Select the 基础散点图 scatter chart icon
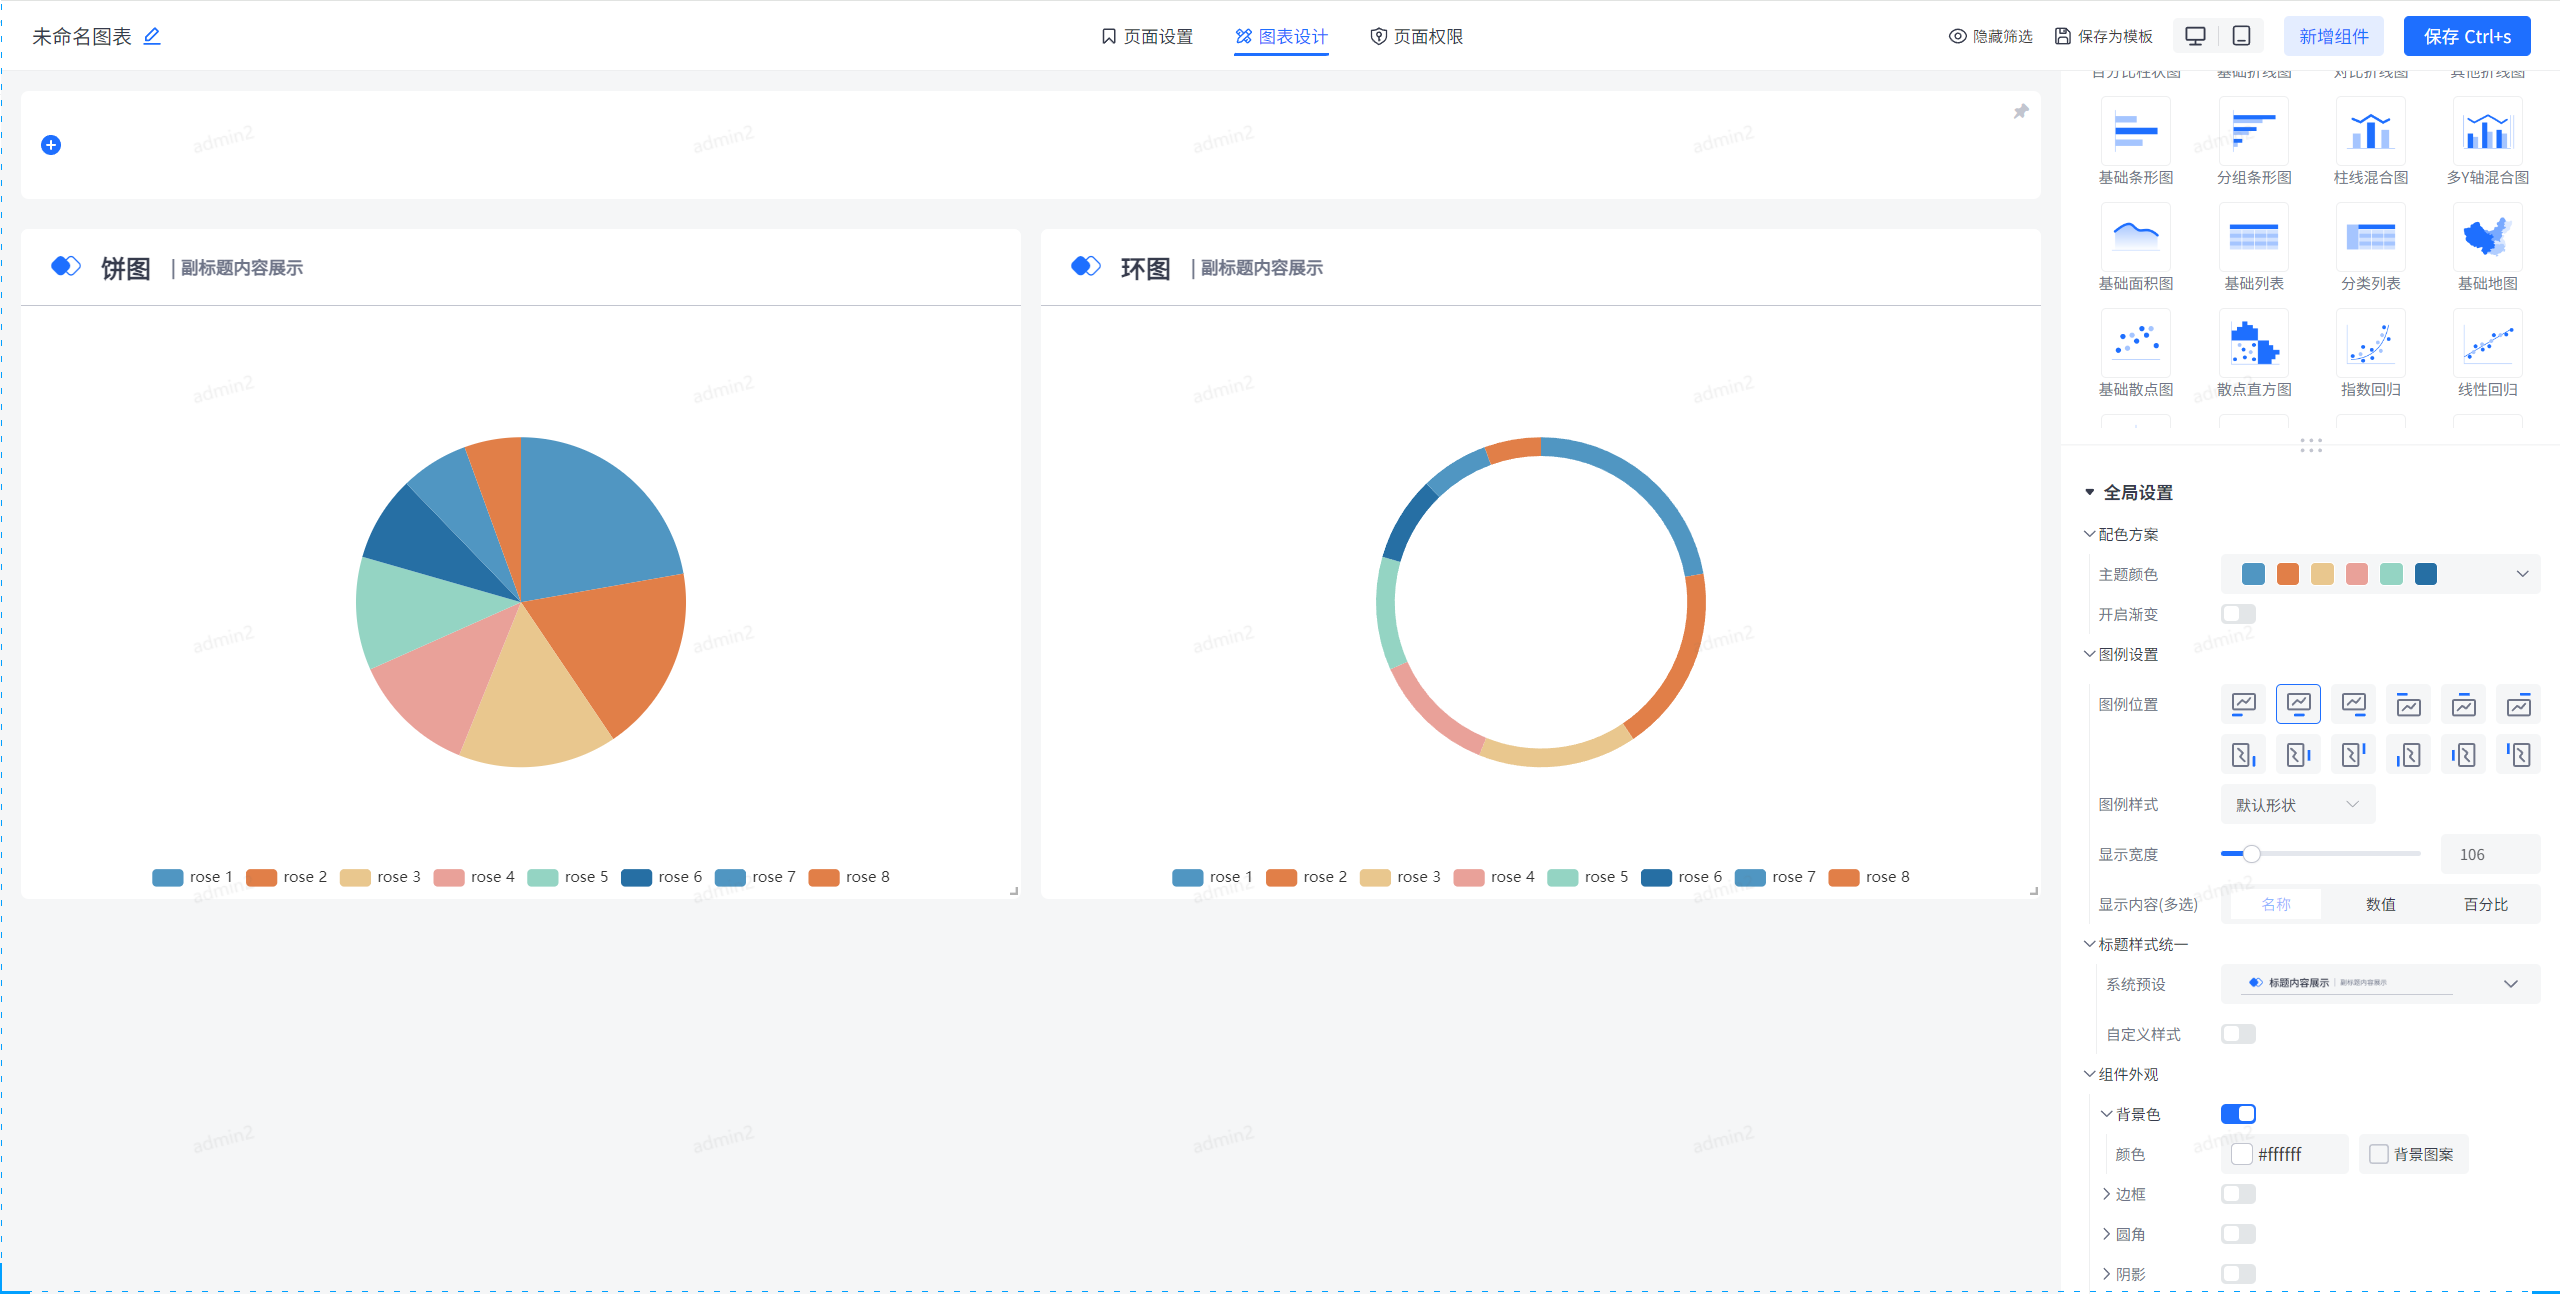2560x1294 pixels. pos(2135,345)
